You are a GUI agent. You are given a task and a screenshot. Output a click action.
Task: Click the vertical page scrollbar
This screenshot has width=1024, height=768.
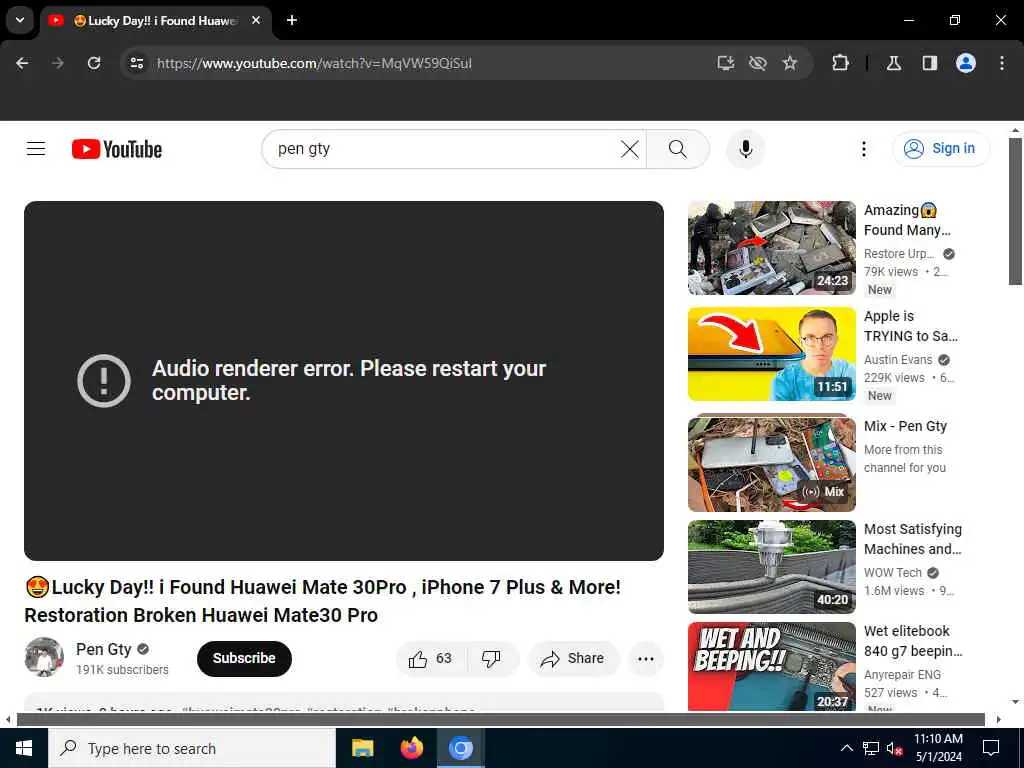[x=1015, y=211]
